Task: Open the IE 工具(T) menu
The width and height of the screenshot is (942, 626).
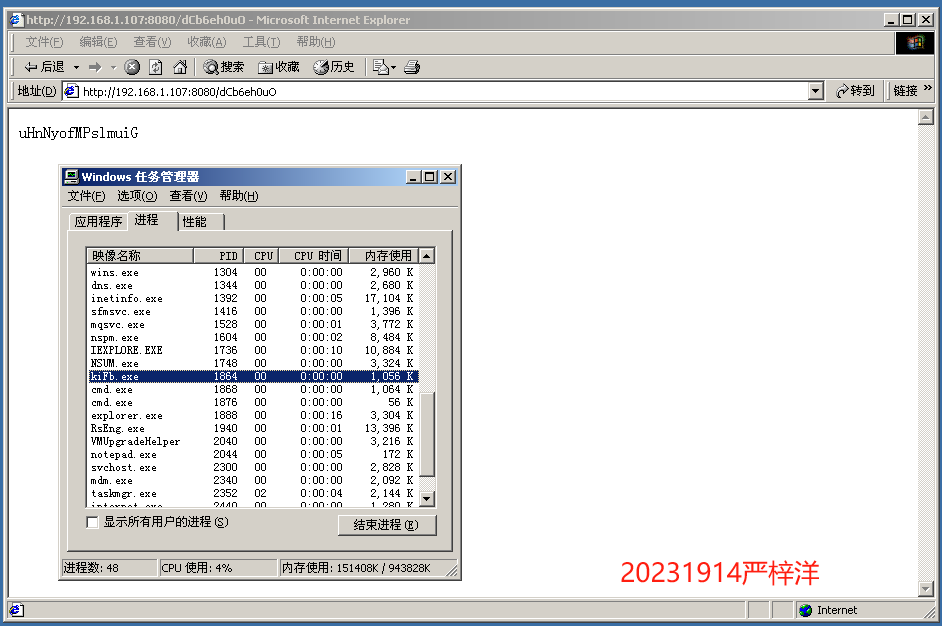Action: [261, 42]
